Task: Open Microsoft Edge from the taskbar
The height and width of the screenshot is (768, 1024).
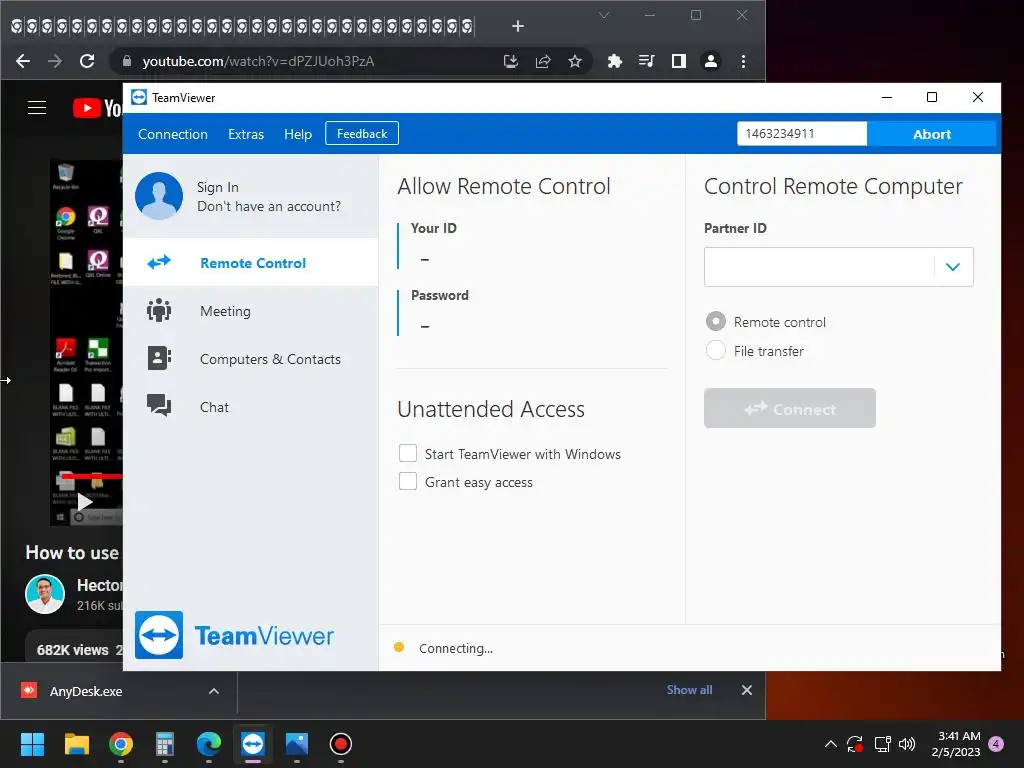Action: click(x=209, y=744)
